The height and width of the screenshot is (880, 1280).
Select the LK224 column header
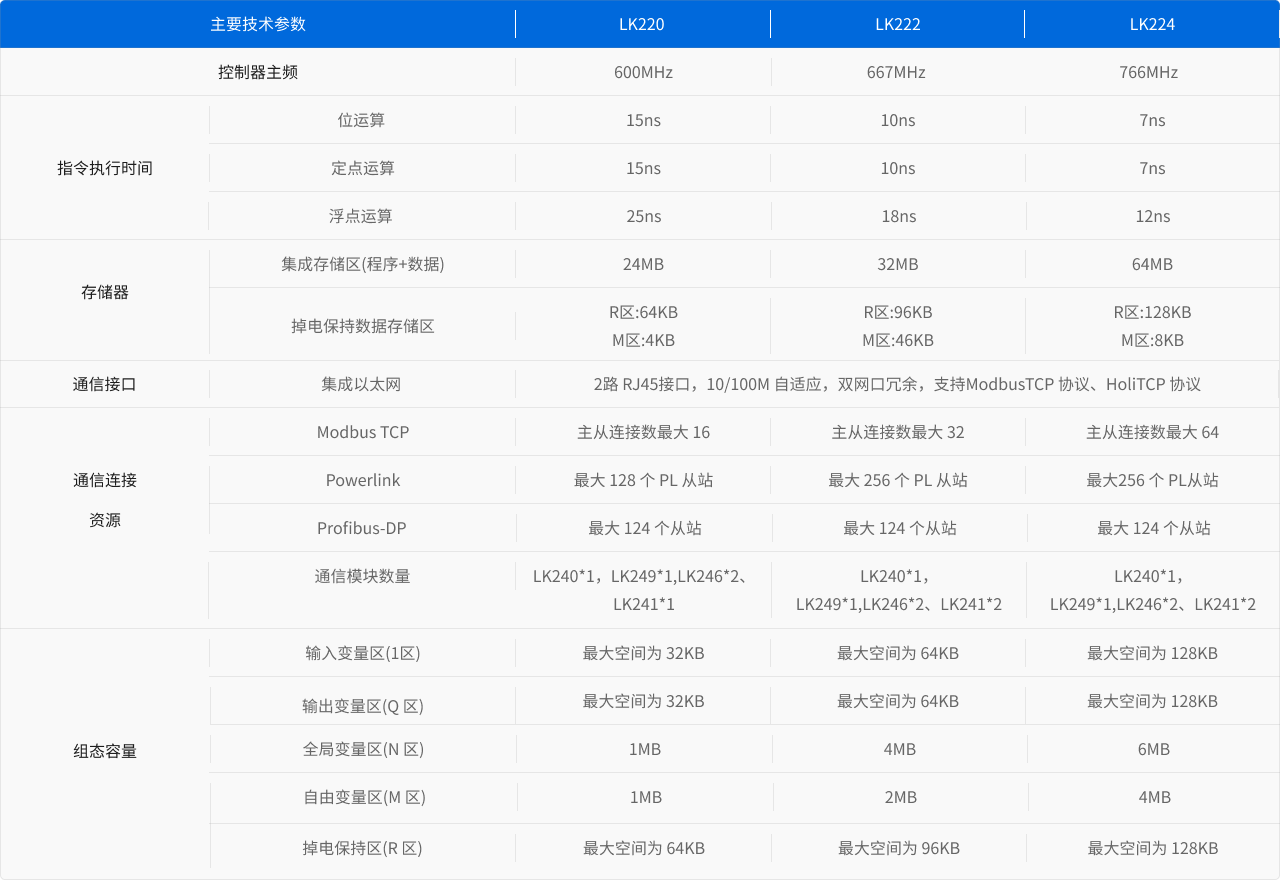(x=1152, y=24)
